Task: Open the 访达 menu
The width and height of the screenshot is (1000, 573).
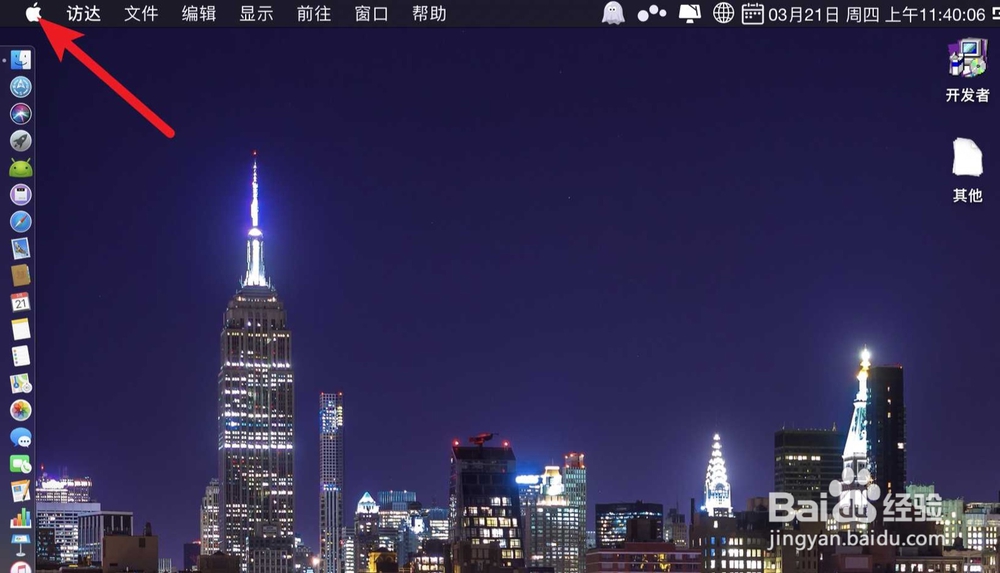Action: (x=84, y=13)
